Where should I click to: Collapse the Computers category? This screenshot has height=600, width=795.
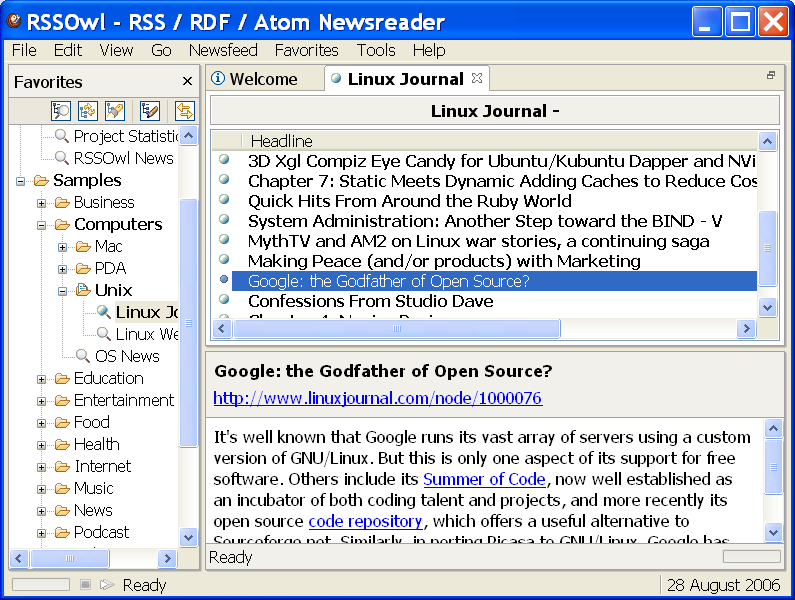pyautogui.click(x=42, y=225)
